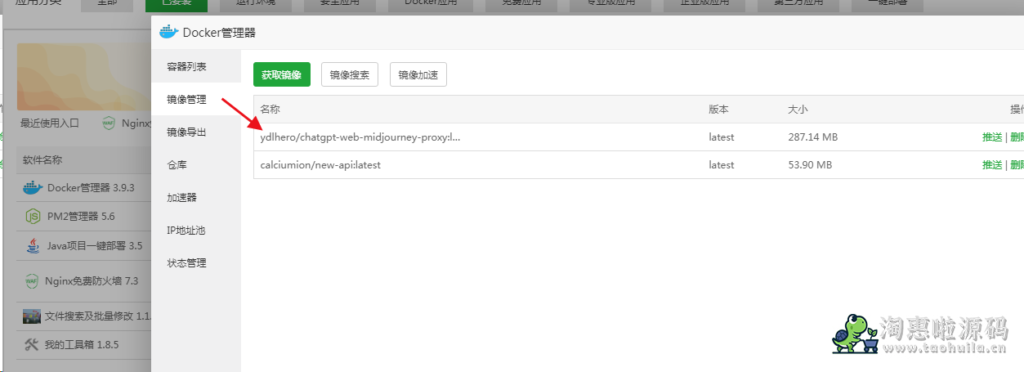The width and height of the screenshot is (1024, 372).
Task: Click the 53.90 MB size cell
Action: [810, 165]
